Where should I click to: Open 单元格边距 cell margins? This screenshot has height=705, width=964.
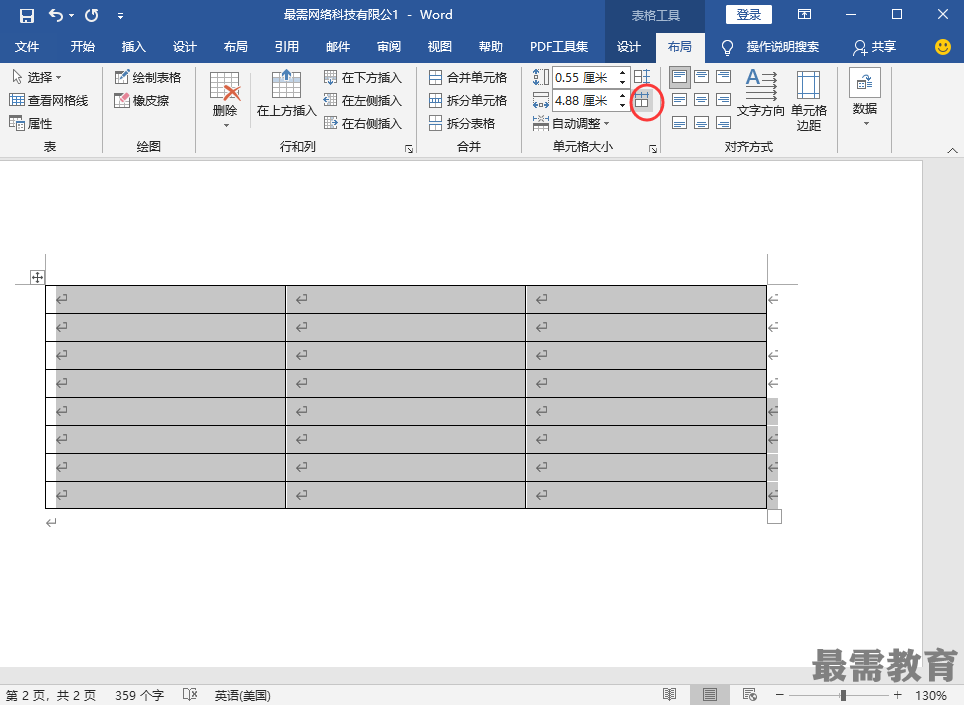(x=808, y=100)
